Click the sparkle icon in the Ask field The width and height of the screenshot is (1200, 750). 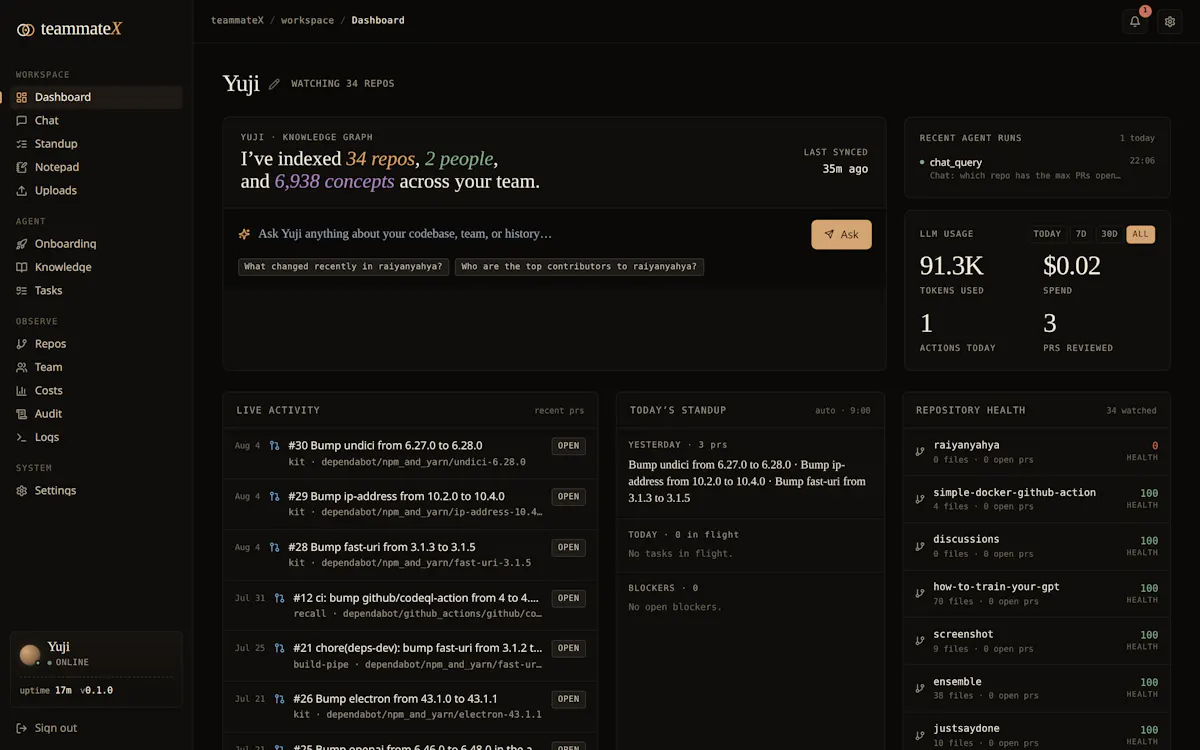tap(244, 234)
